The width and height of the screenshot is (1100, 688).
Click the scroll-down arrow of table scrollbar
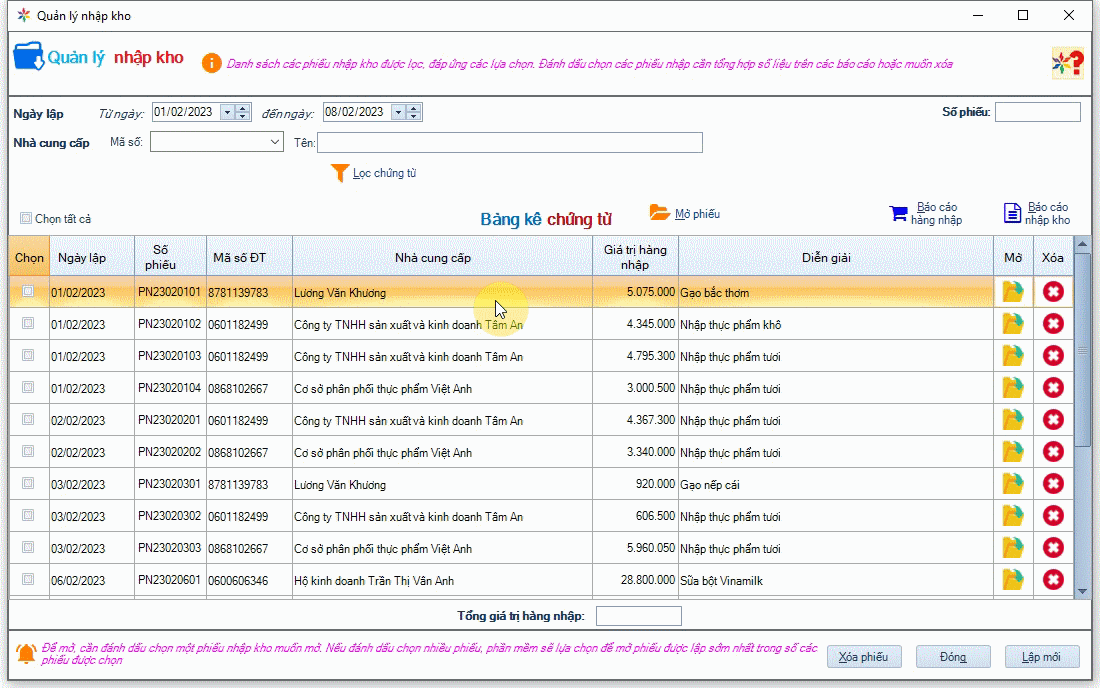pyautogui.click(x=1082, y=591)
